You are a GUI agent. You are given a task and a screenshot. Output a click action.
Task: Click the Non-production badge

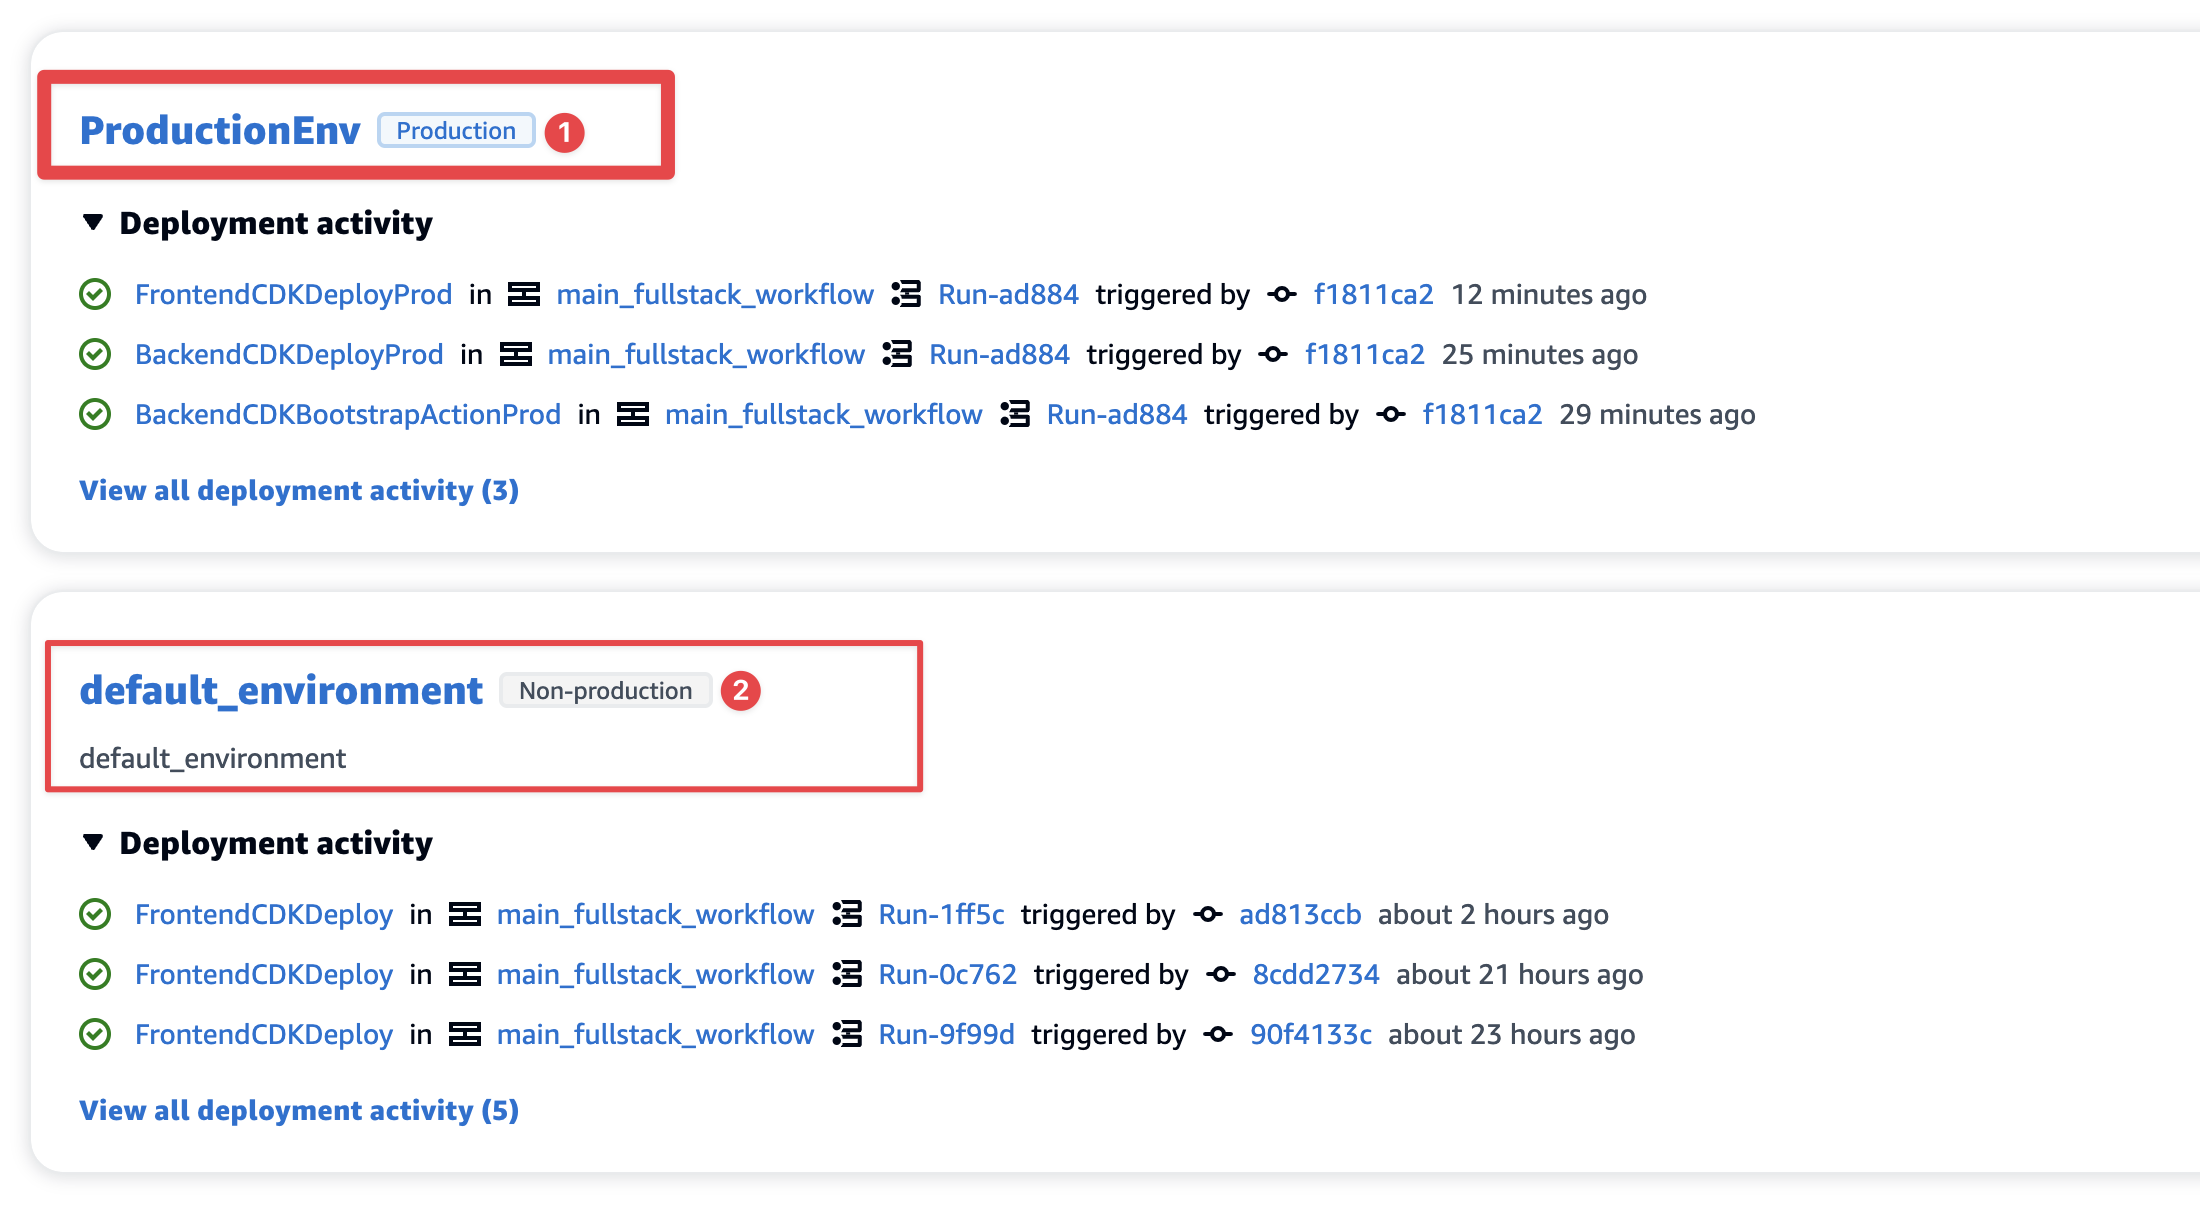(605, 691)
